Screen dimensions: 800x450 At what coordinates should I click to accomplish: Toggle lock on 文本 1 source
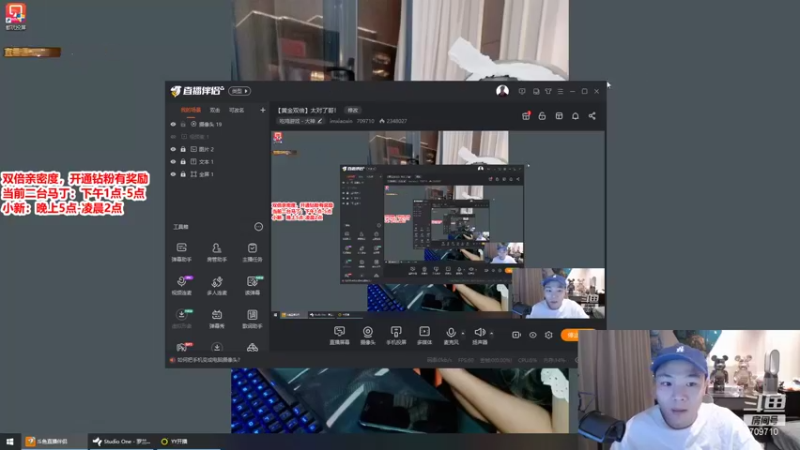coord(183,162)
